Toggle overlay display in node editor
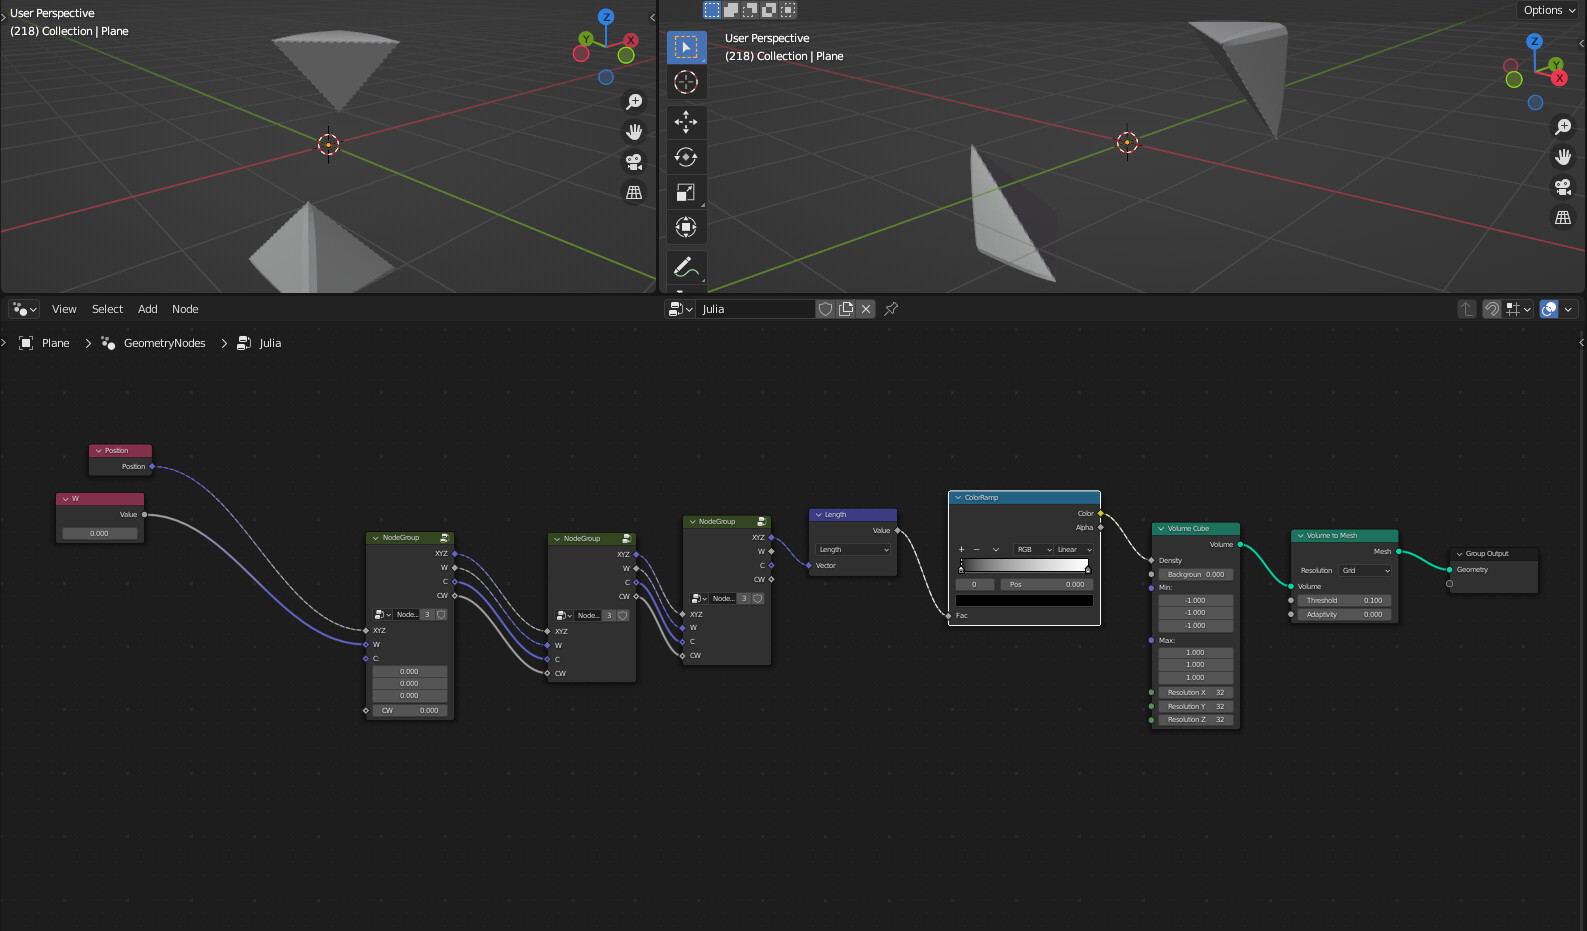 click(x=1549, y=309)
